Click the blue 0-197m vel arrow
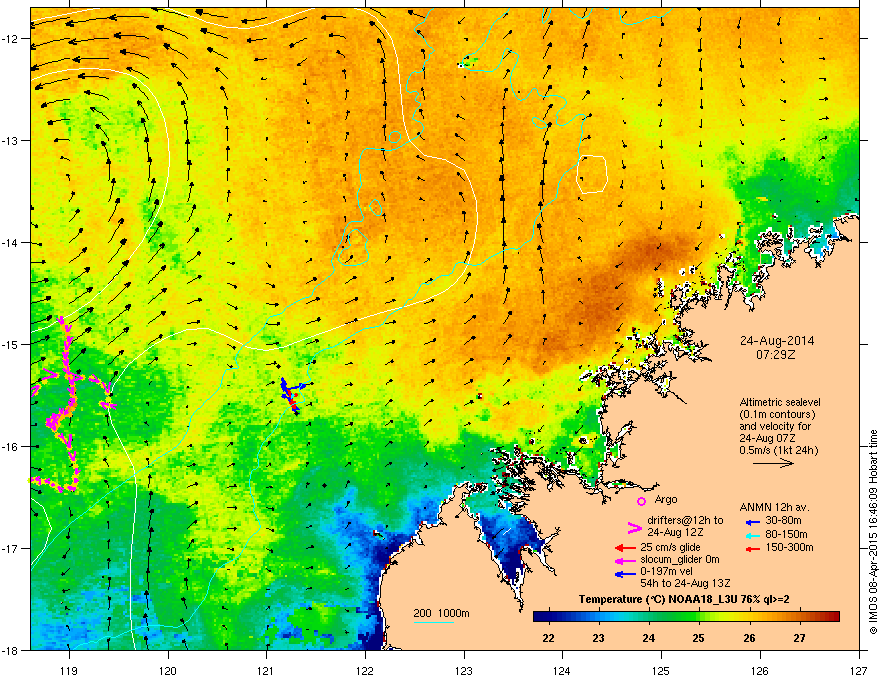This screenshot has height=680, width=880. [x=625, y=574]
